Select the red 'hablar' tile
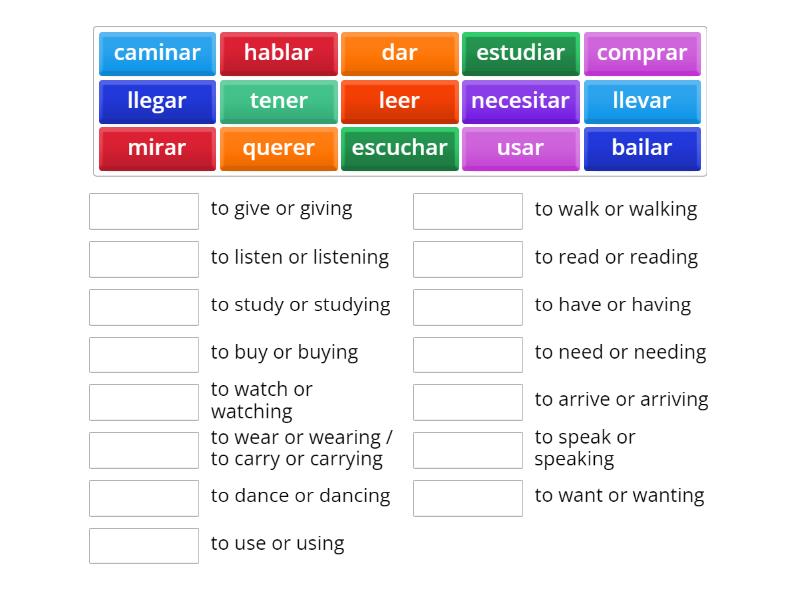This screenshot has width=800, height=600. click(278, 53)
